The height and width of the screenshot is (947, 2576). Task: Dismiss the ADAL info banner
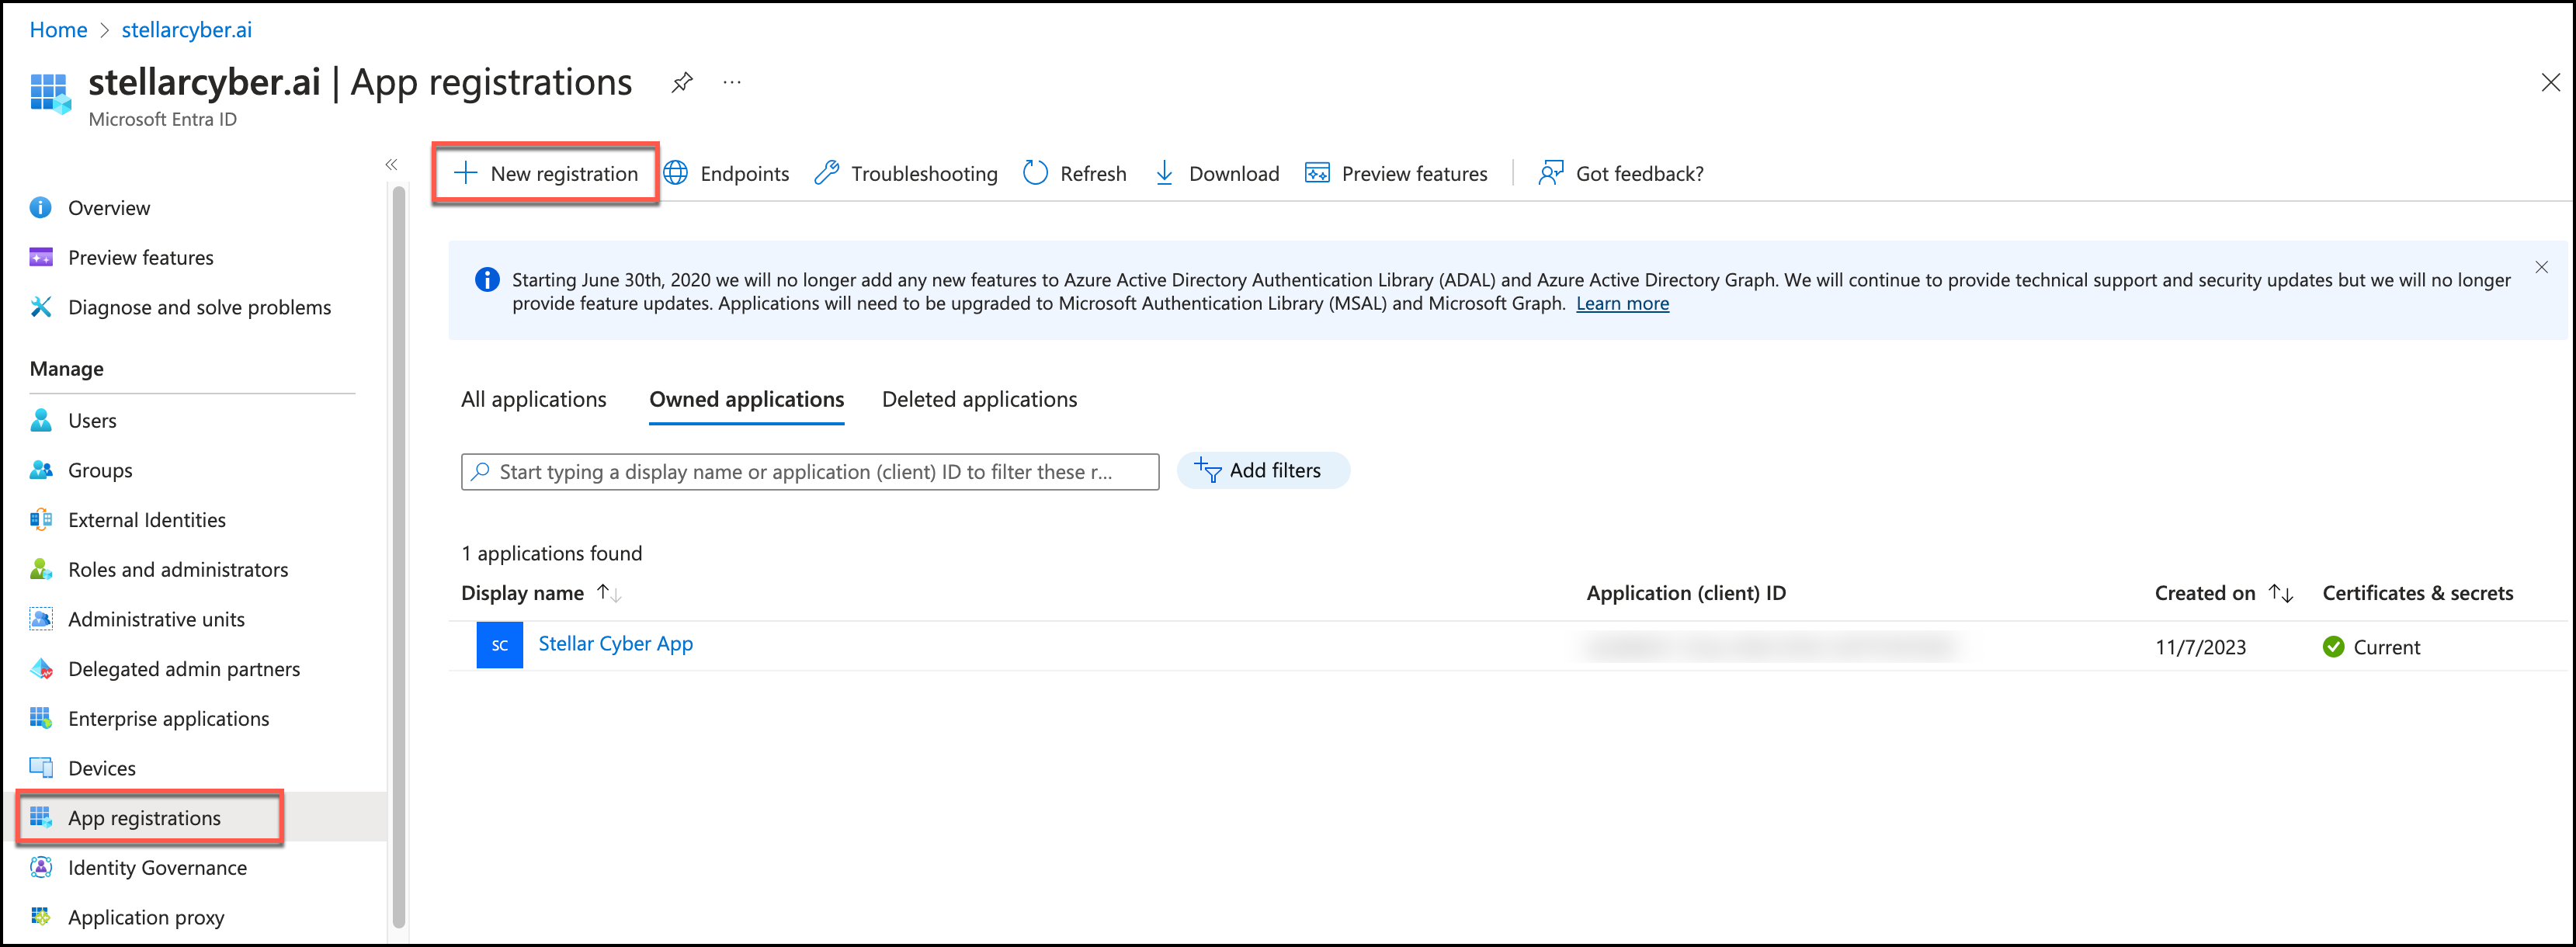tap(2541, 267)
